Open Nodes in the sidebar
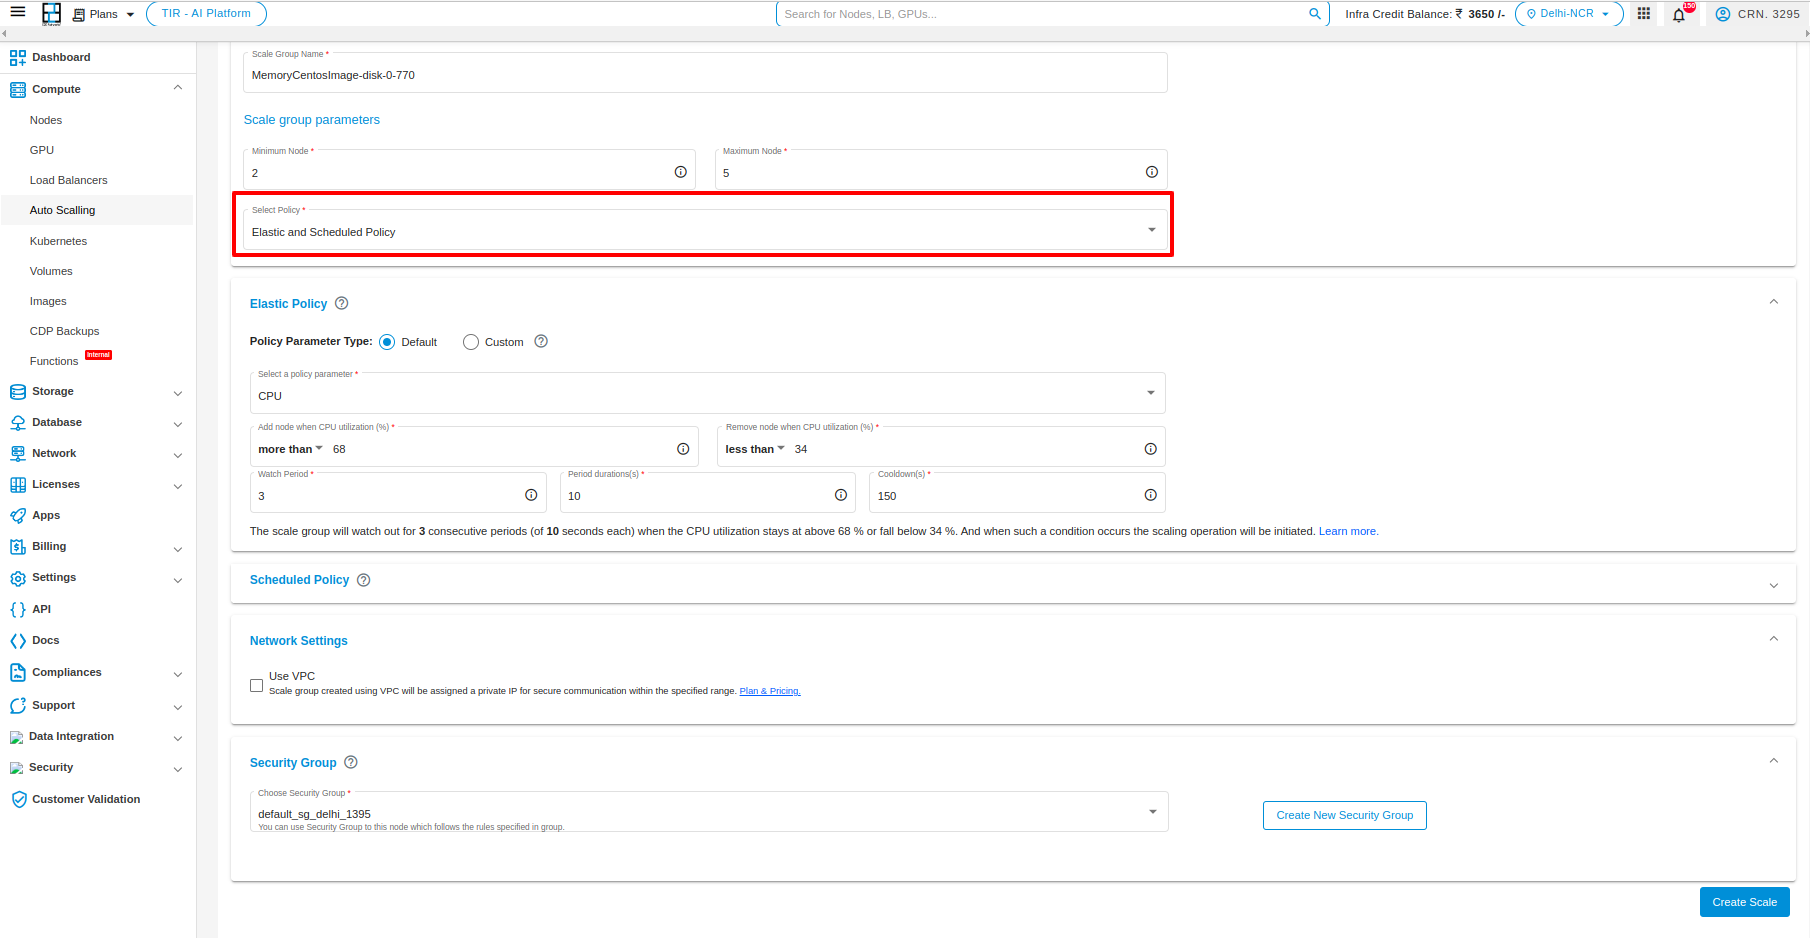The image size is (1810, 938). [x=46, y=120]
